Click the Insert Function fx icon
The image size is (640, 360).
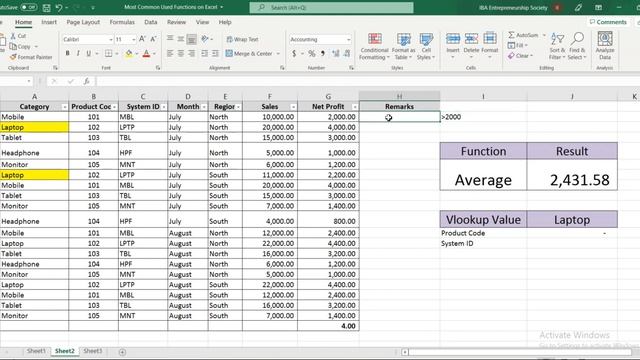[x=87, y=81]
